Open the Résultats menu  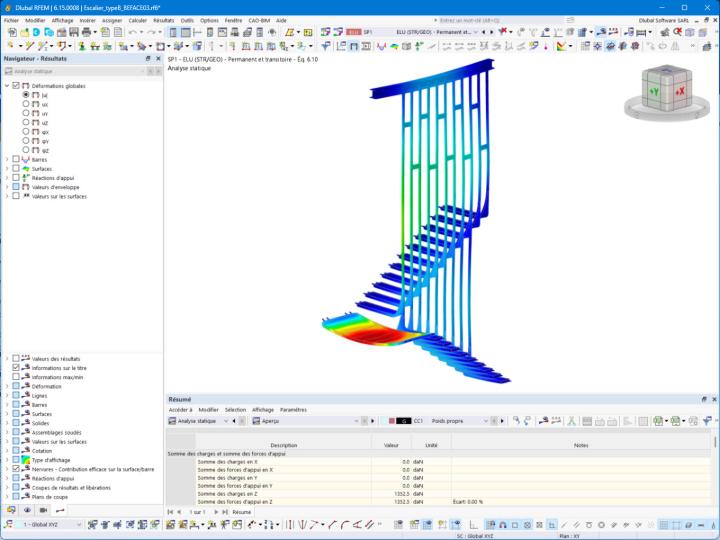point(163,21)
